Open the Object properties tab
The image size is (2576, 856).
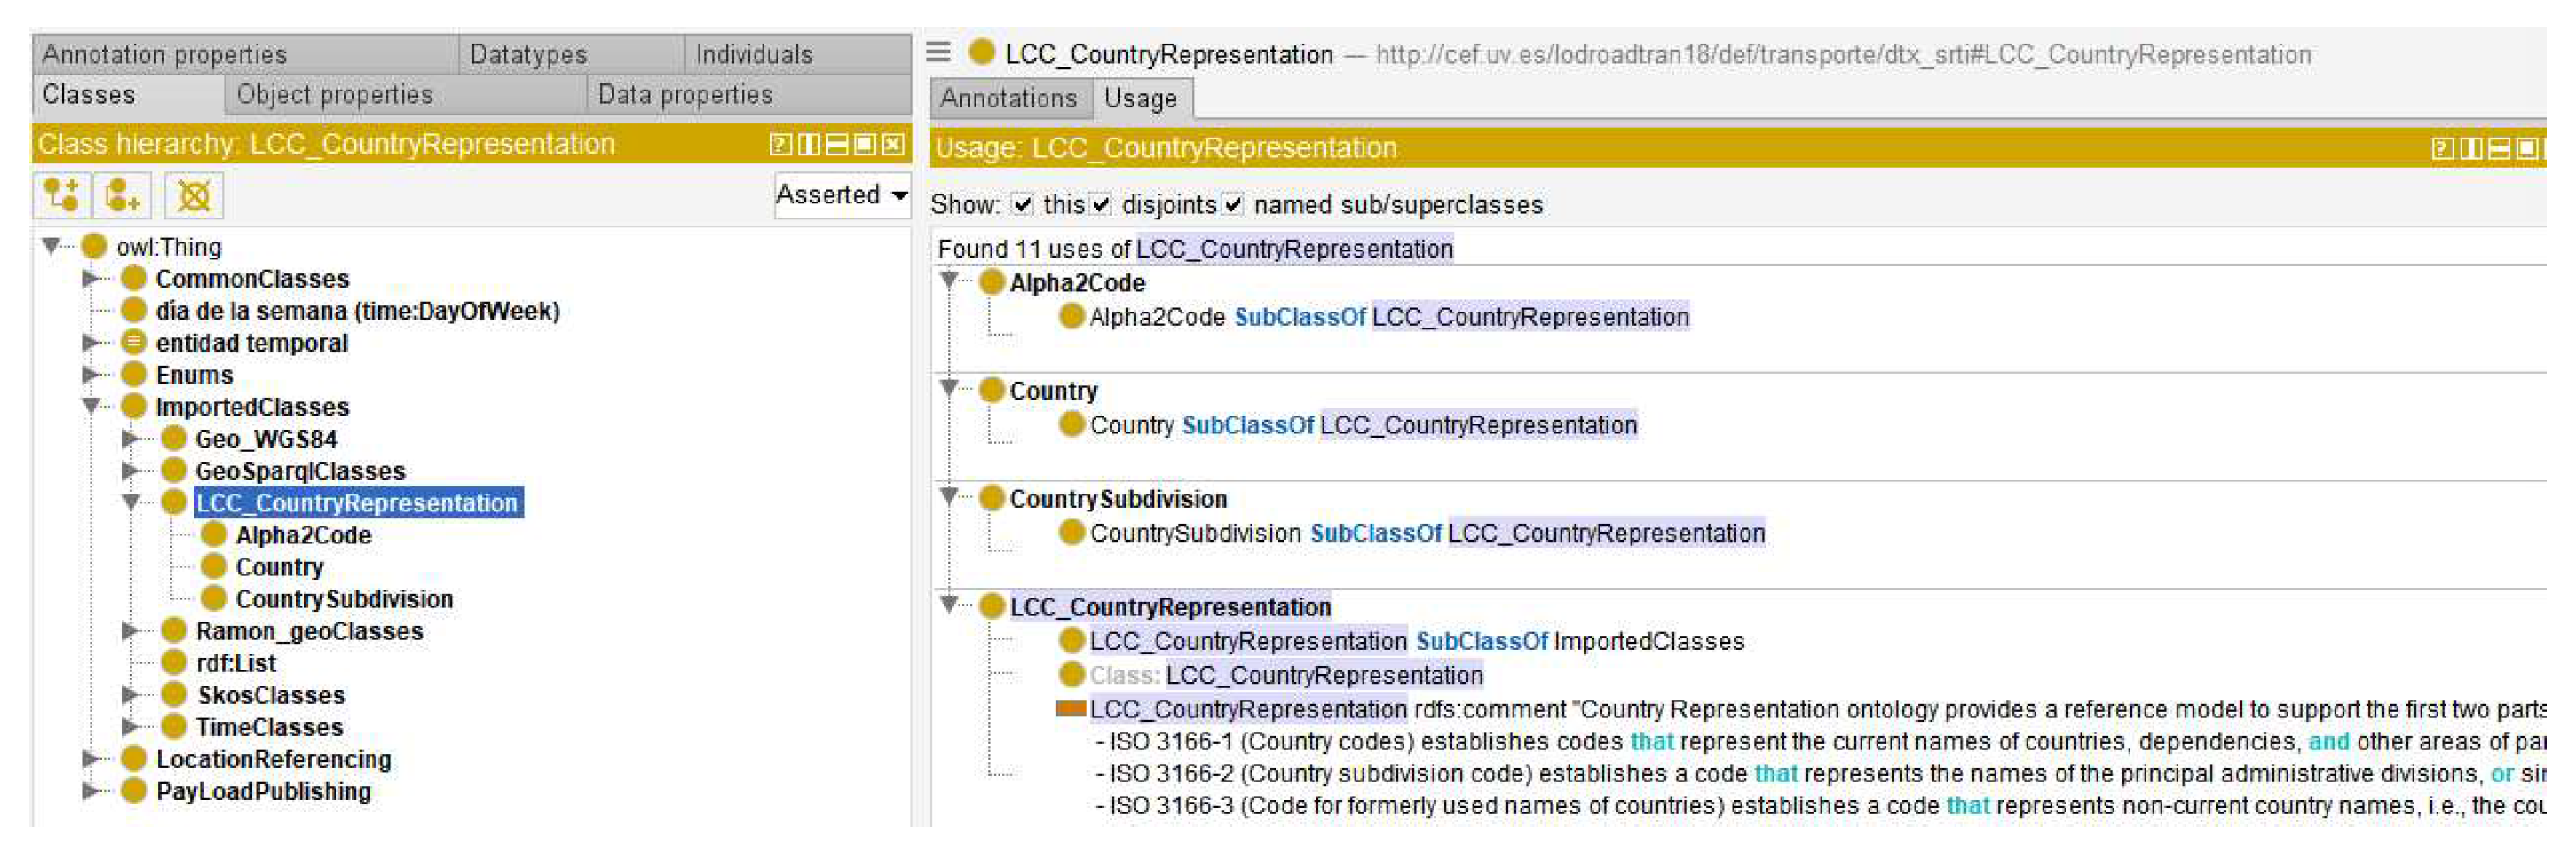click(x=334, y=95)
